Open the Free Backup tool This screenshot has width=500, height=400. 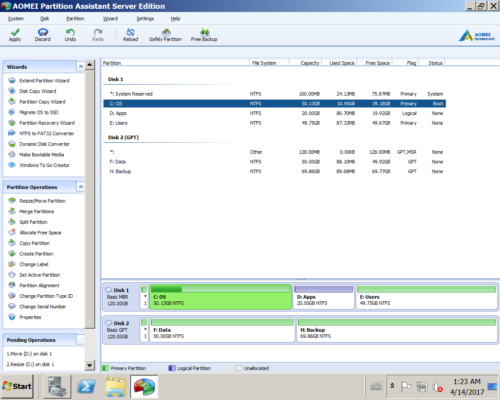(204, 35)
